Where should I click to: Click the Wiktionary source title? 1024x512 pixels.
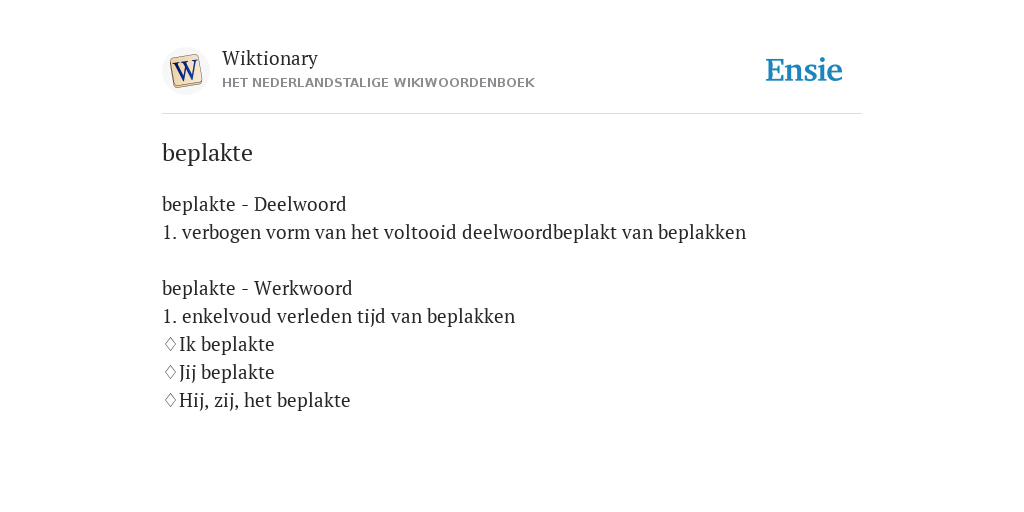pyautogui.click(x=270, y=59)
